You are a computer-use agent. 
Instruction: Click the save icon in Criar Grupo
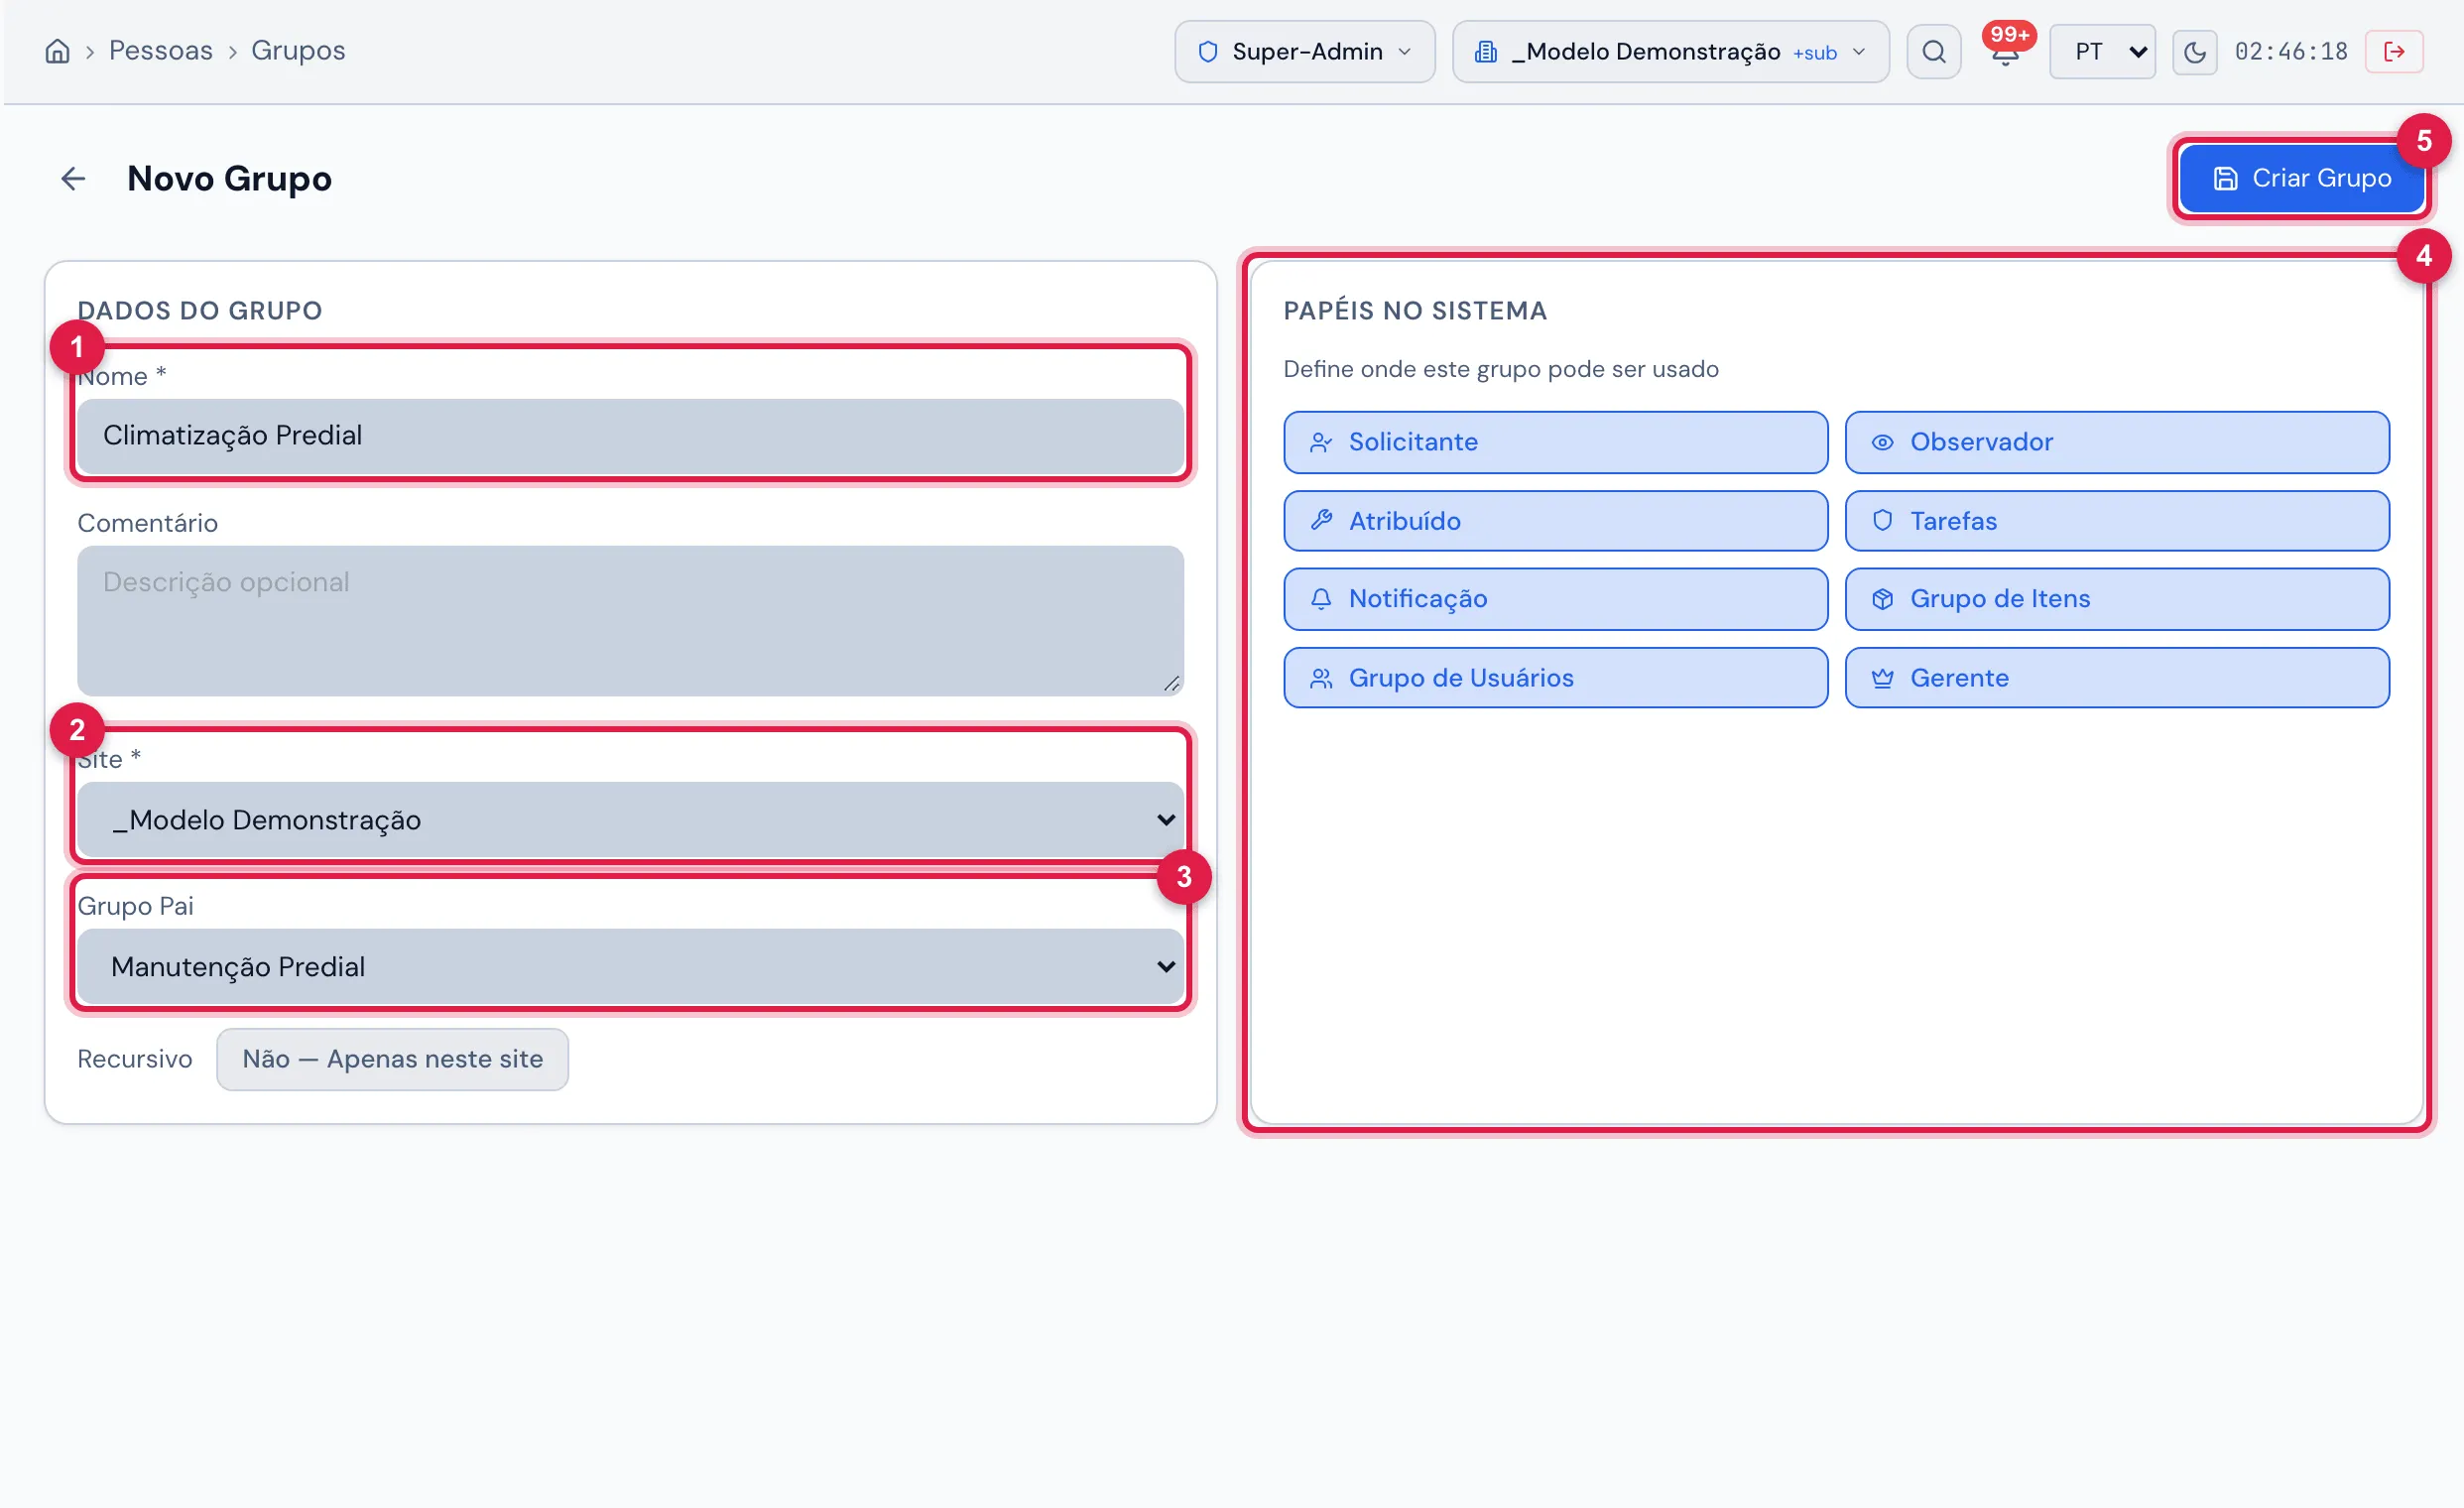2225,179
